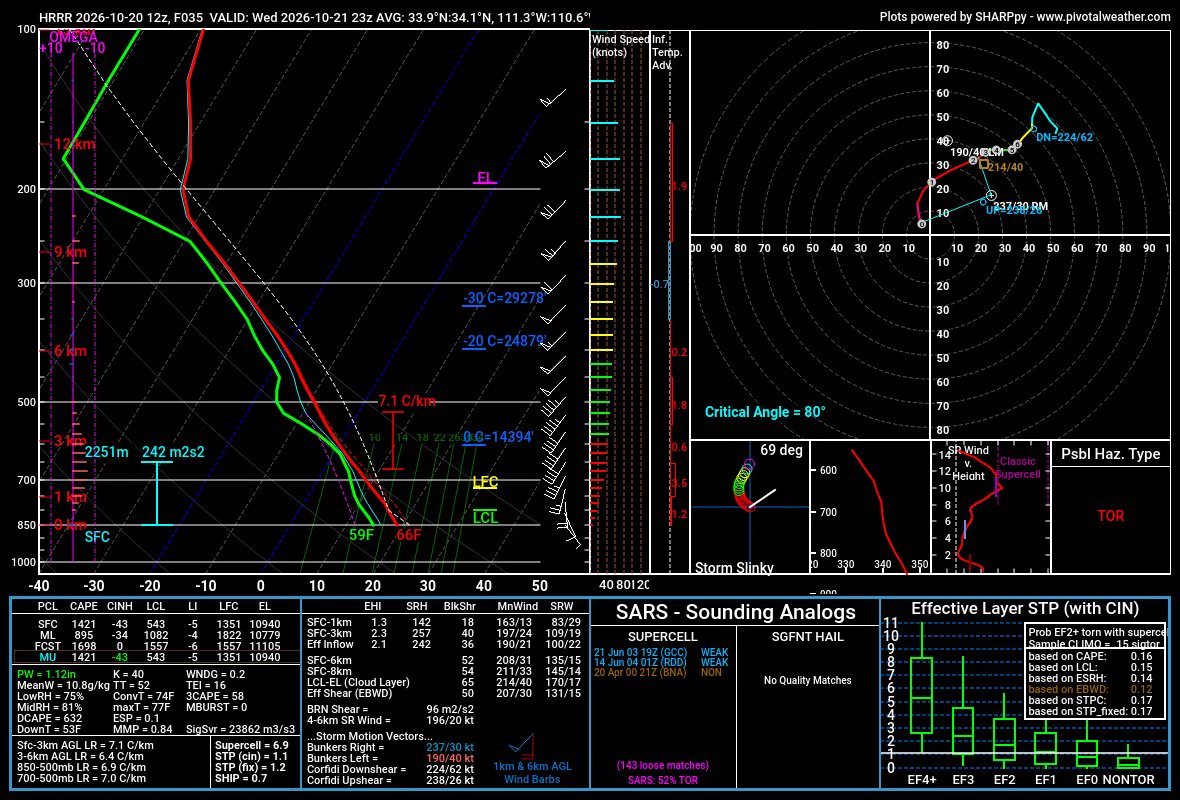Screen dimensions: 1180x800
Task: Click the 9 km height marker
Action: click(x=69, y=252)
